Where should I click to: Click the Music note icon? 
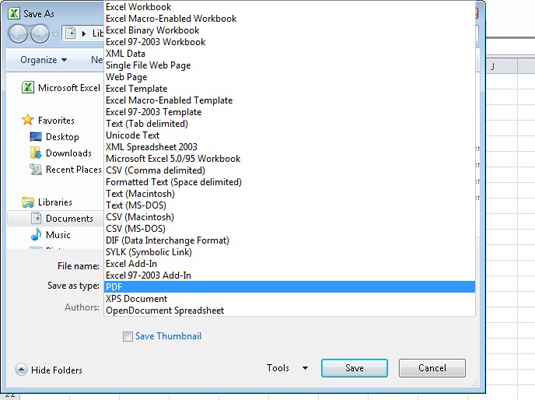[36, 234]
